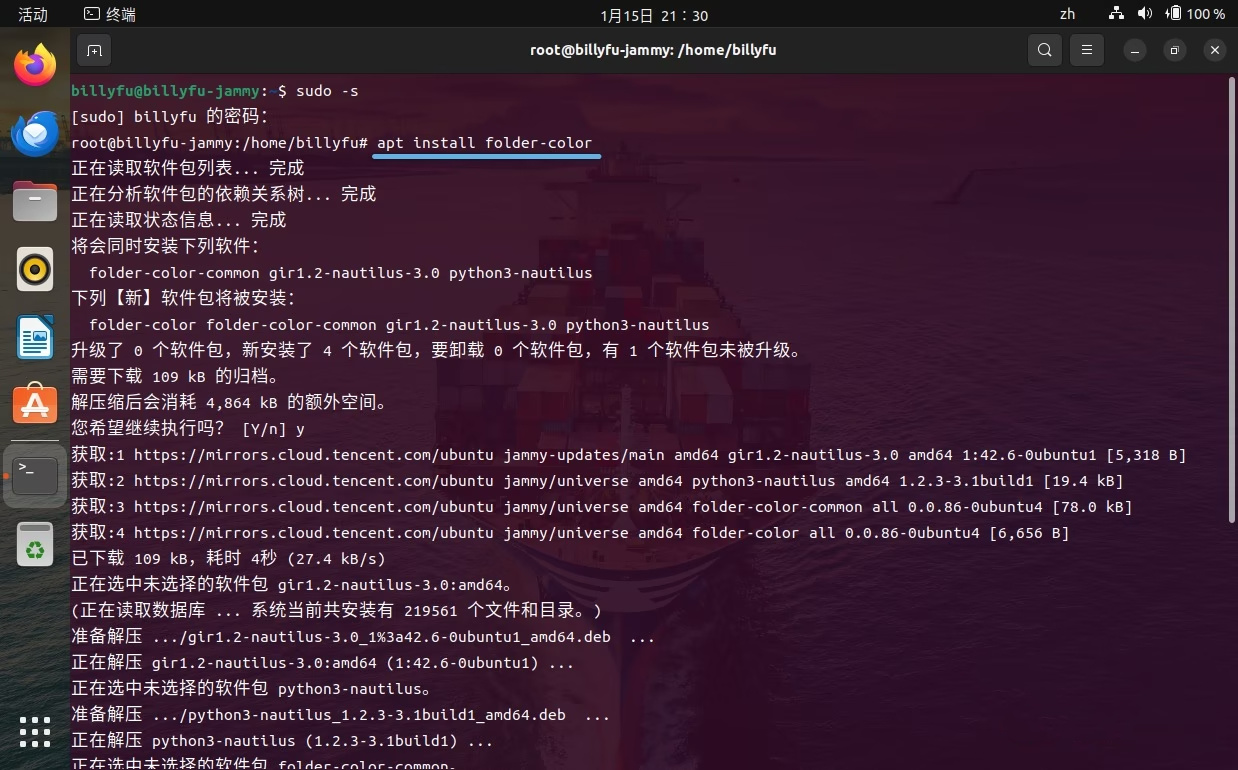Open a new terminal tab
Image resolution: width=1238 pixels, height=770 pixels.
click(94, 50)
